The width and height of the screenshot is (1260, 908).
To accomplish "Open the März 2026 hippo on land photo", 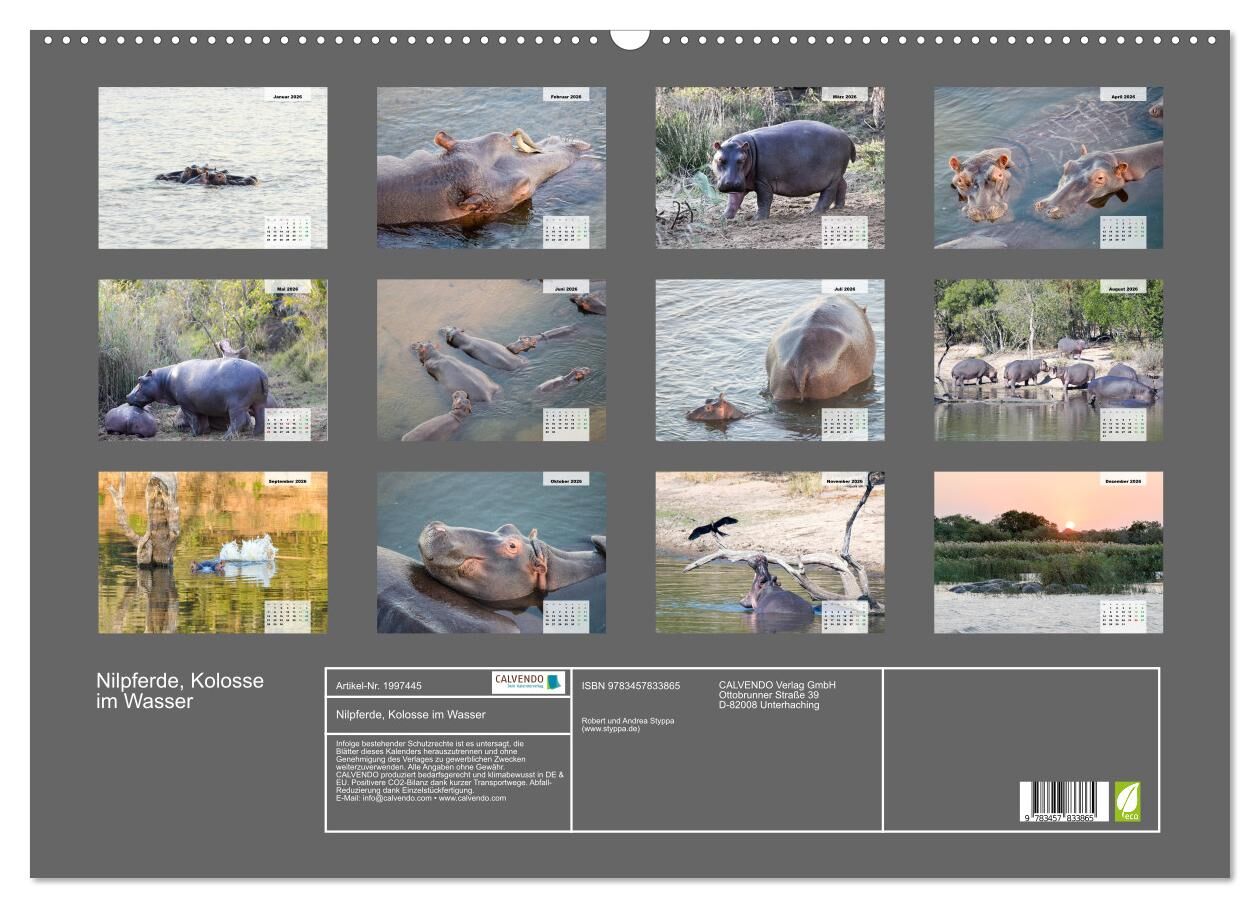I will pos(769,167).
